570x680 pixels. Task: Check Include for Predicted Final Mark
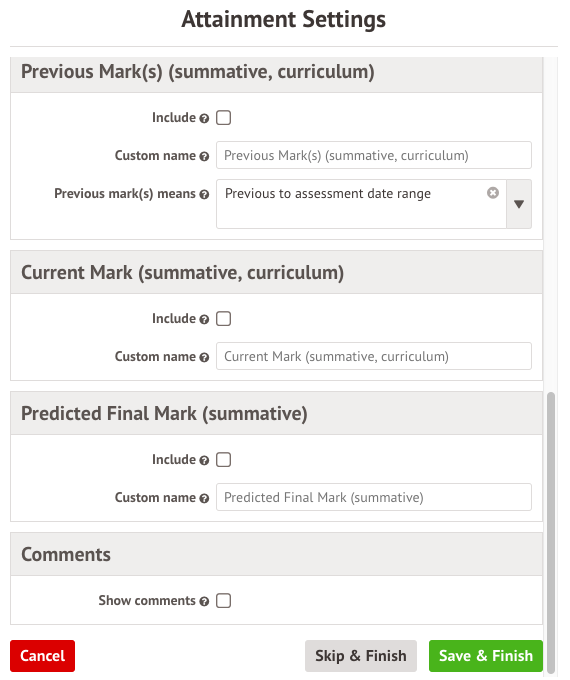pos(223,460)
